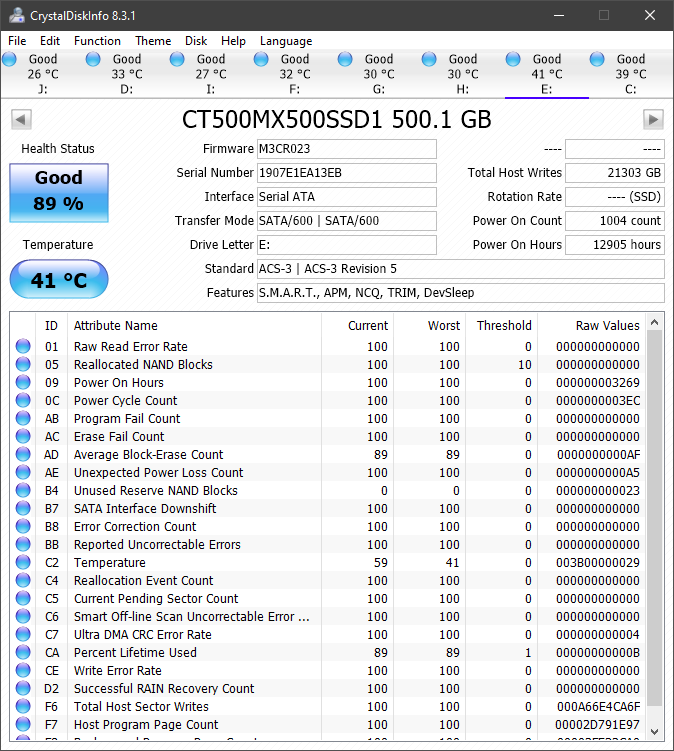Click the Serial Number field
This screenshot has width=674, height=751.
pyautogui.click(x=347, y=173)
